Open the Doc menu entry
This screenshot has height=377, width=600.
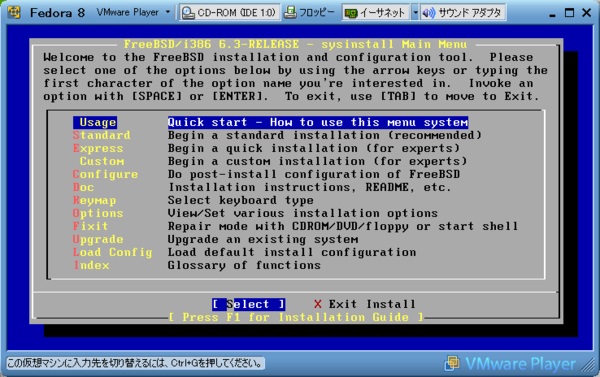tap(83, 187)
